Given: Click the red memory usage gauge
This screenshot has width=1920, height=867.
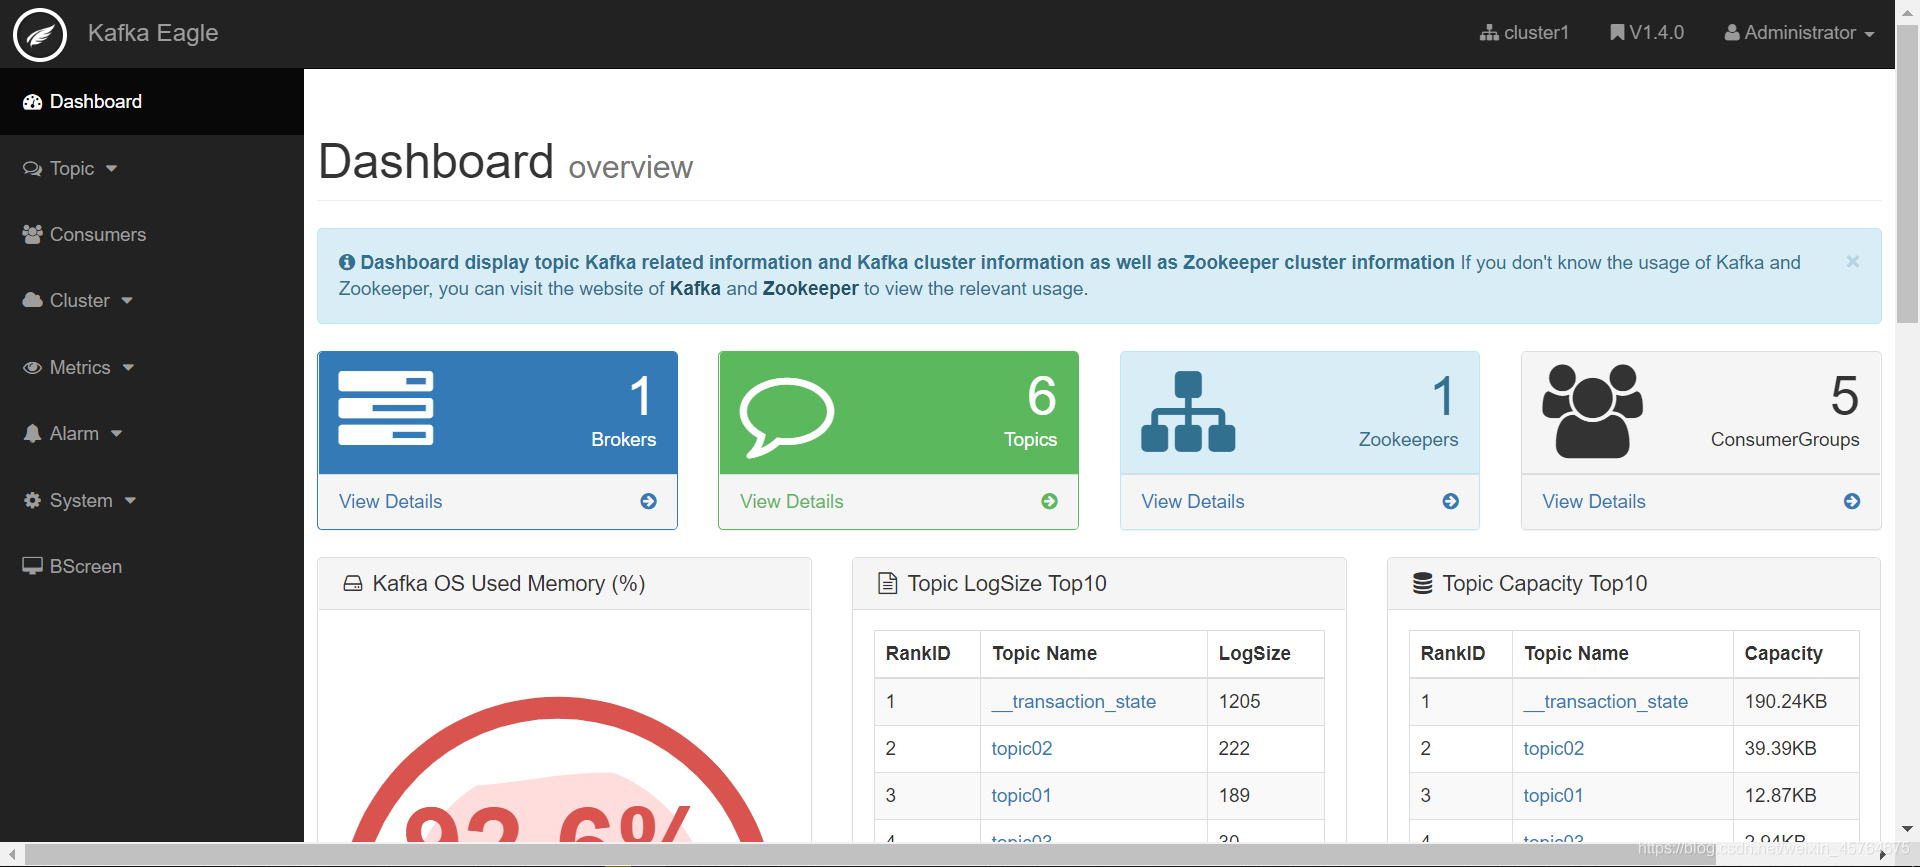Looking at the screenshot, I should pos(558,770).
